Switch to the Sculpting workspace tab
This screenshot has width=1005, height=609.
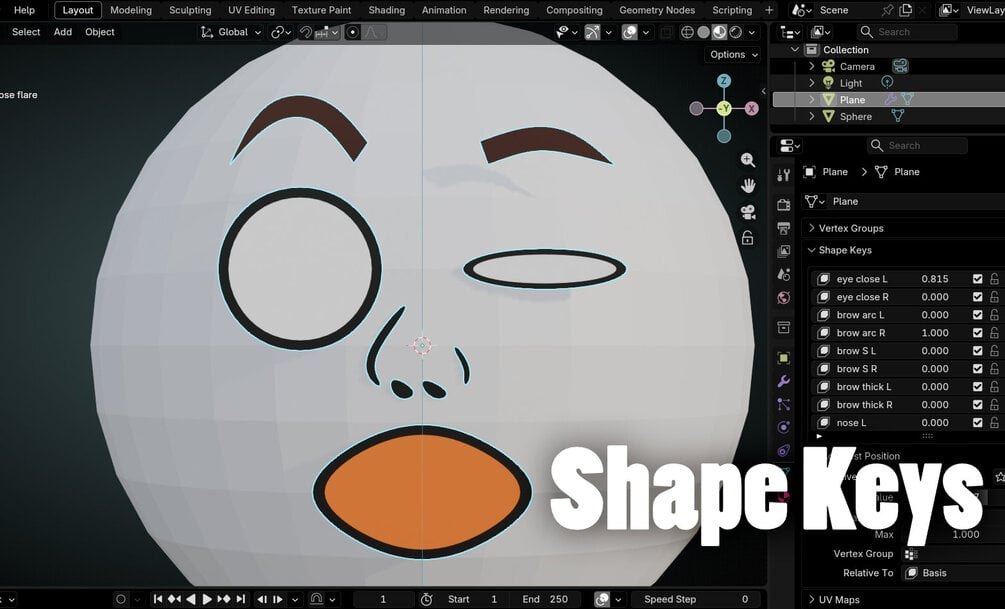point(190,10)
